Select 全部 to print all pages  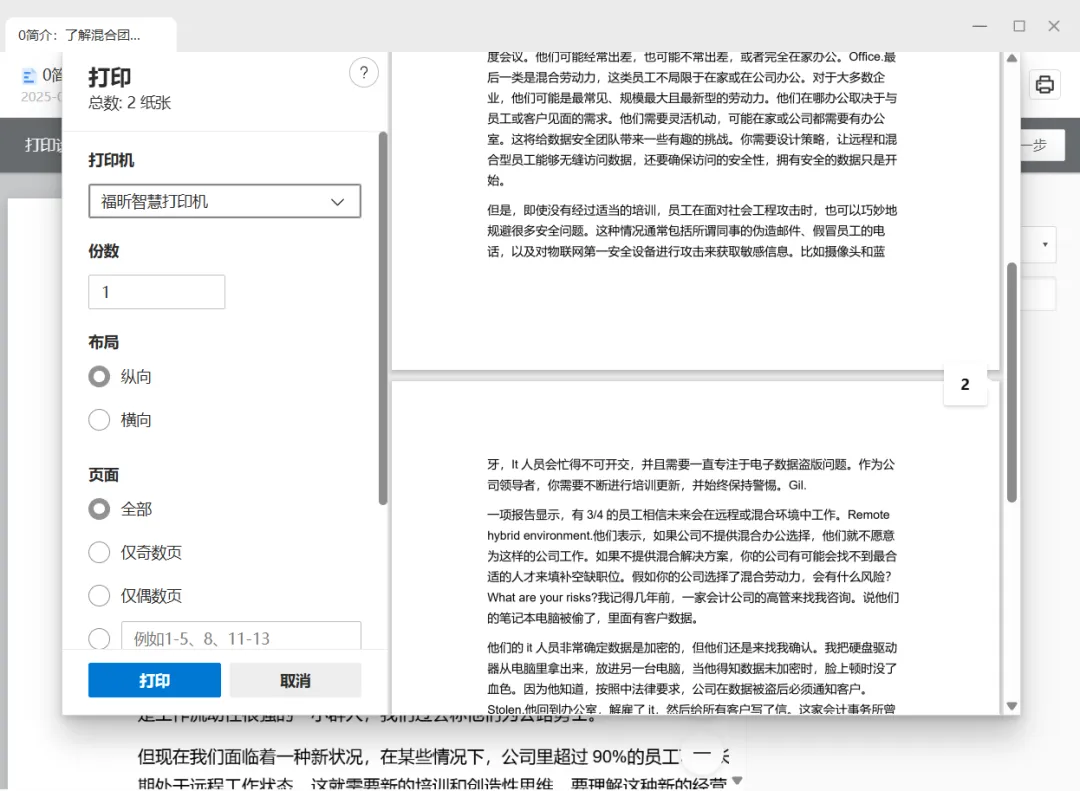point(99,509)
